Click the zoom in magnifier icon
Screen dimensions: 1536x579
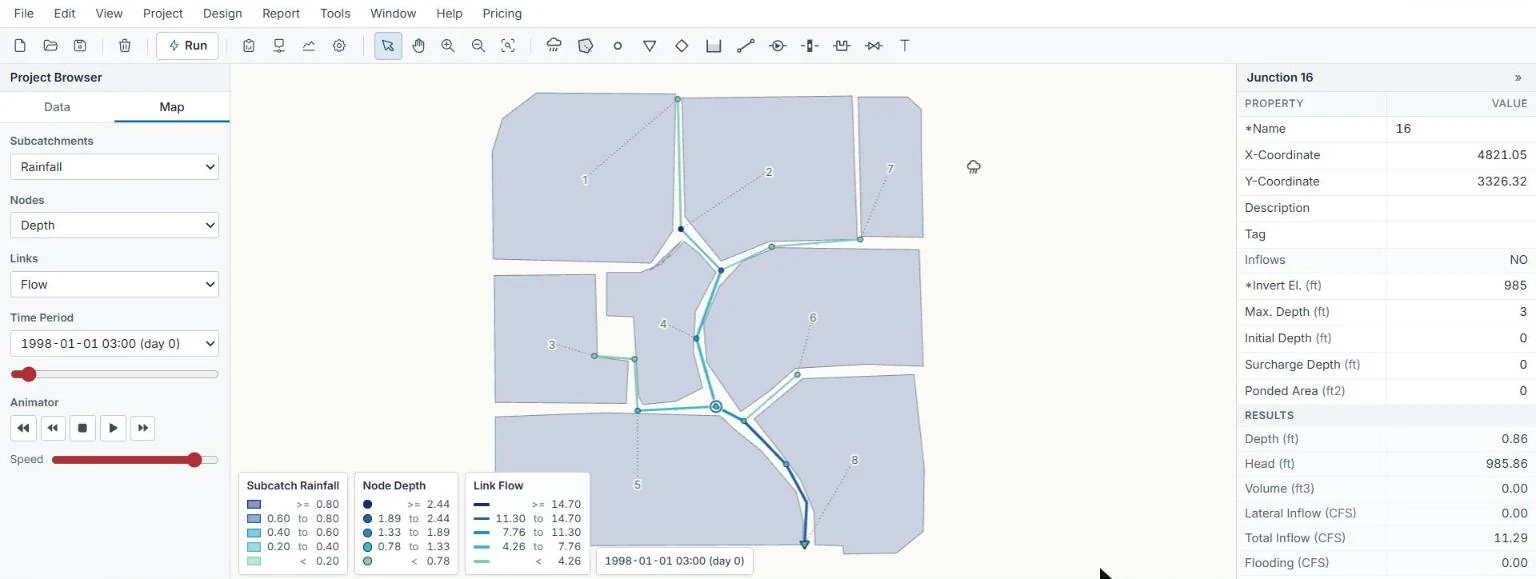pos(448,45)
